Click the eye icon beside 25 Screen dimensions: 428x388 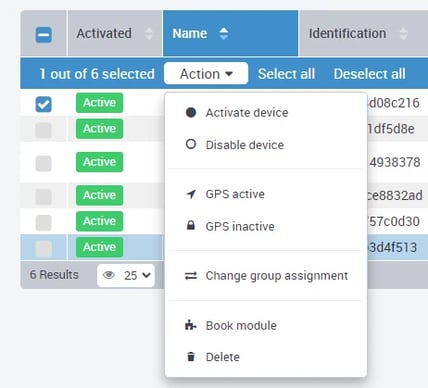(109, 275)
